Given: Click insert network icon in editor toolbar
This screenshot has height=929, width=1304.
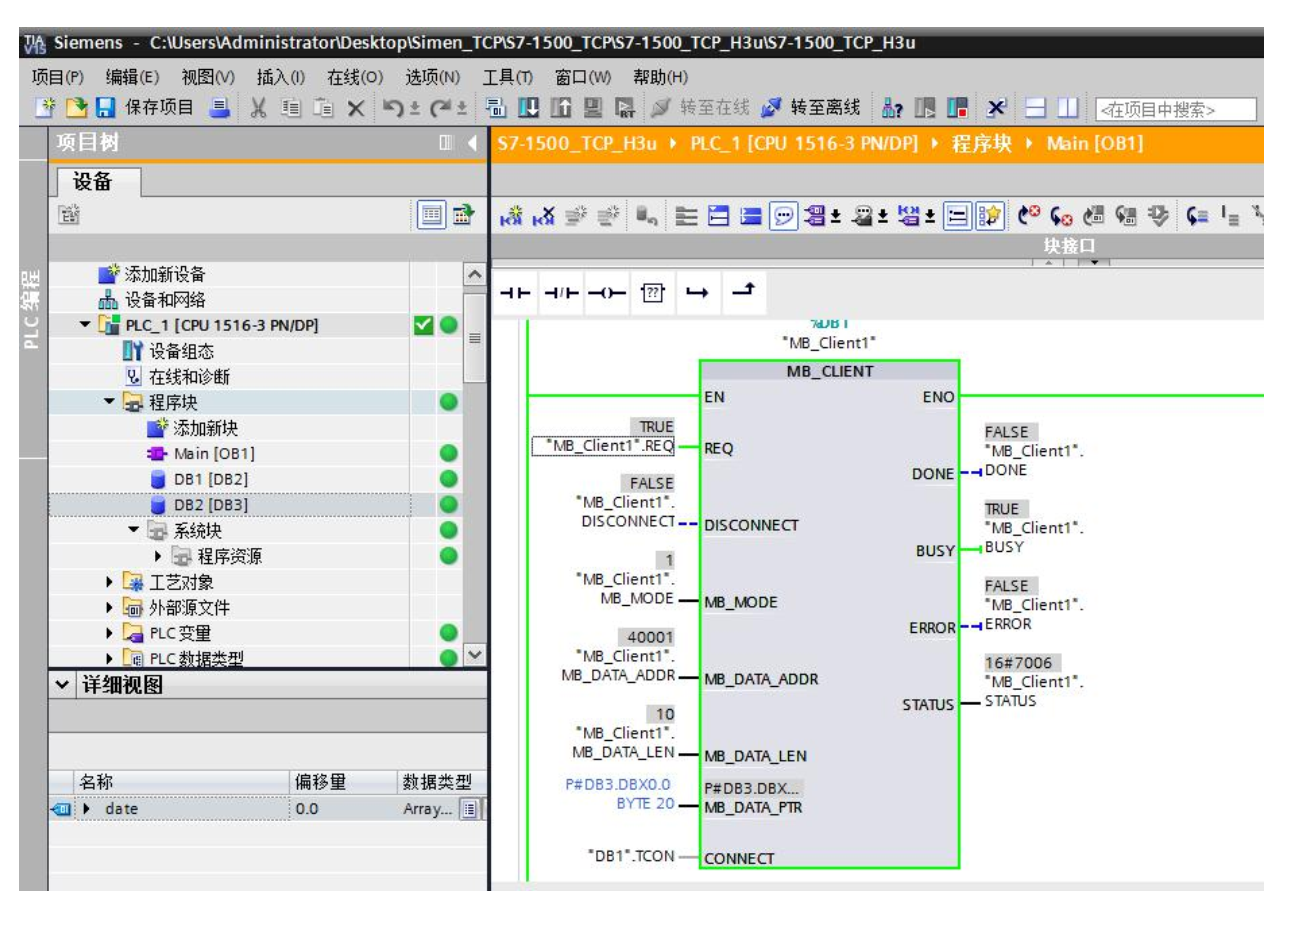Looking at the screenshot, I should [512, 215].
